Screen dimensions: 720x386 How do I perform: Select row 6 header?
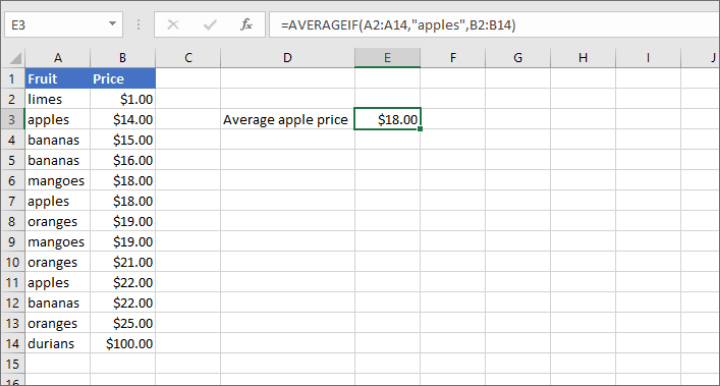12,180
